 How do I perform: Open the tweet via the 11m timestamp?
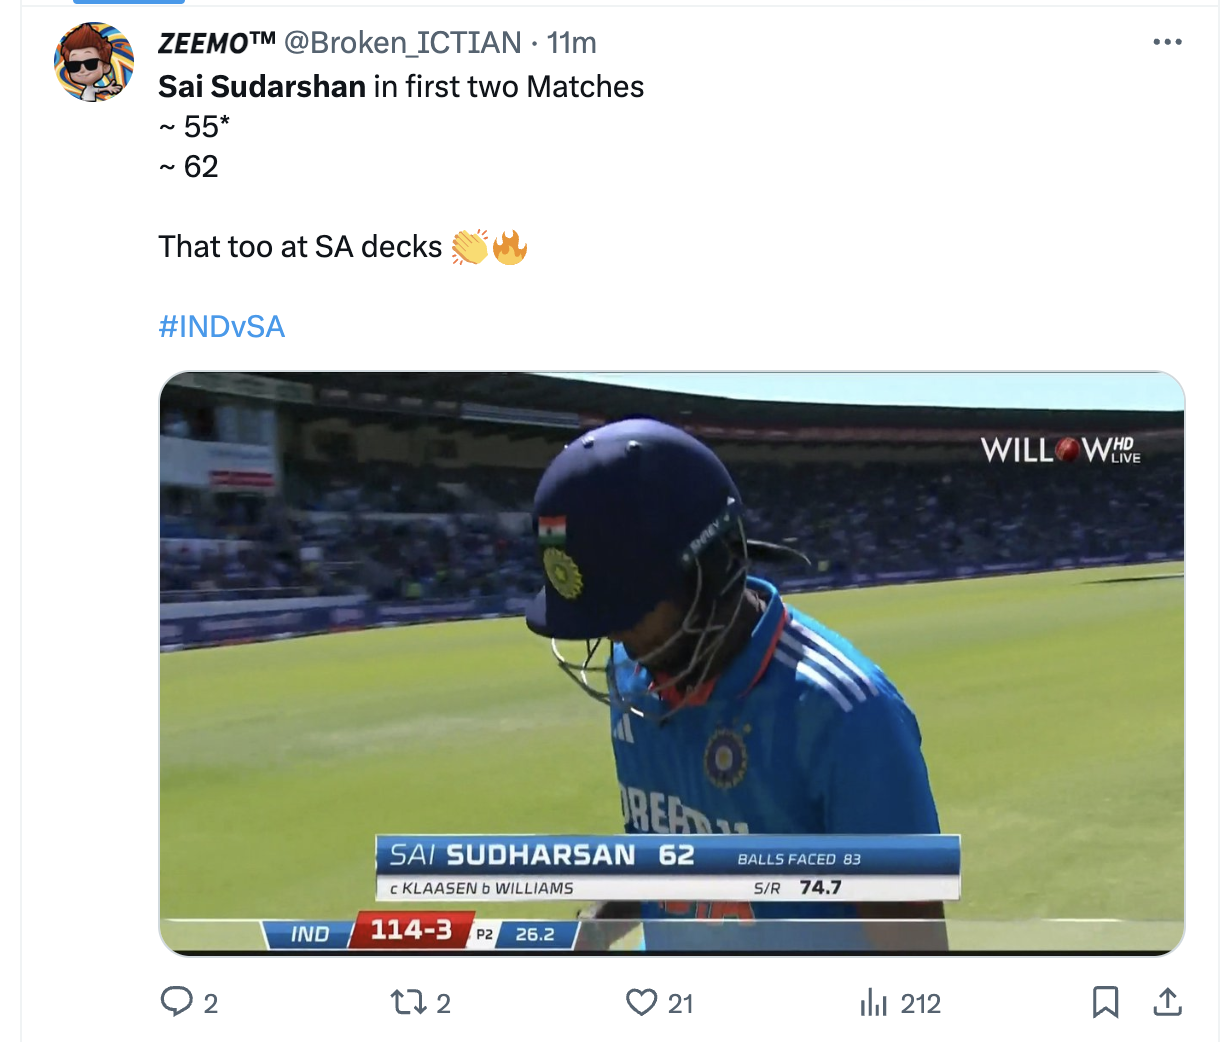(571, 43)
